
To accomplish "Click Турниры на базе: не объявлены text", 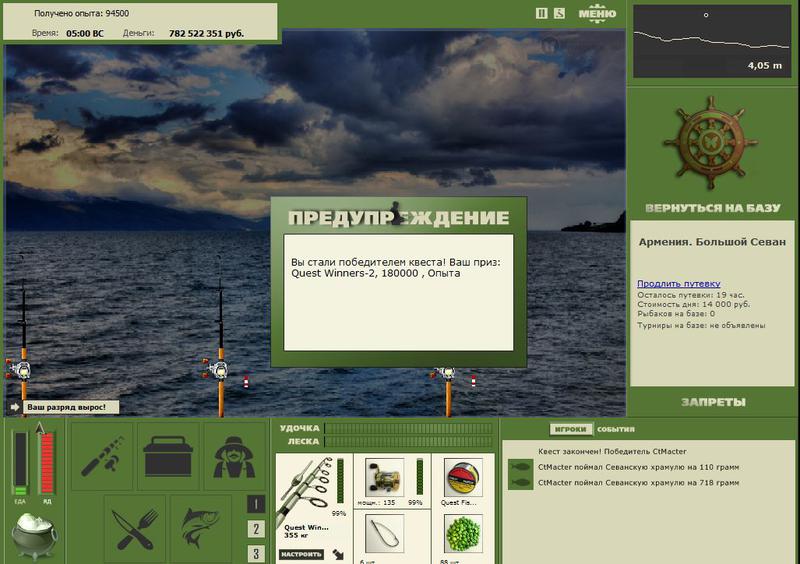I will [701, 325].
